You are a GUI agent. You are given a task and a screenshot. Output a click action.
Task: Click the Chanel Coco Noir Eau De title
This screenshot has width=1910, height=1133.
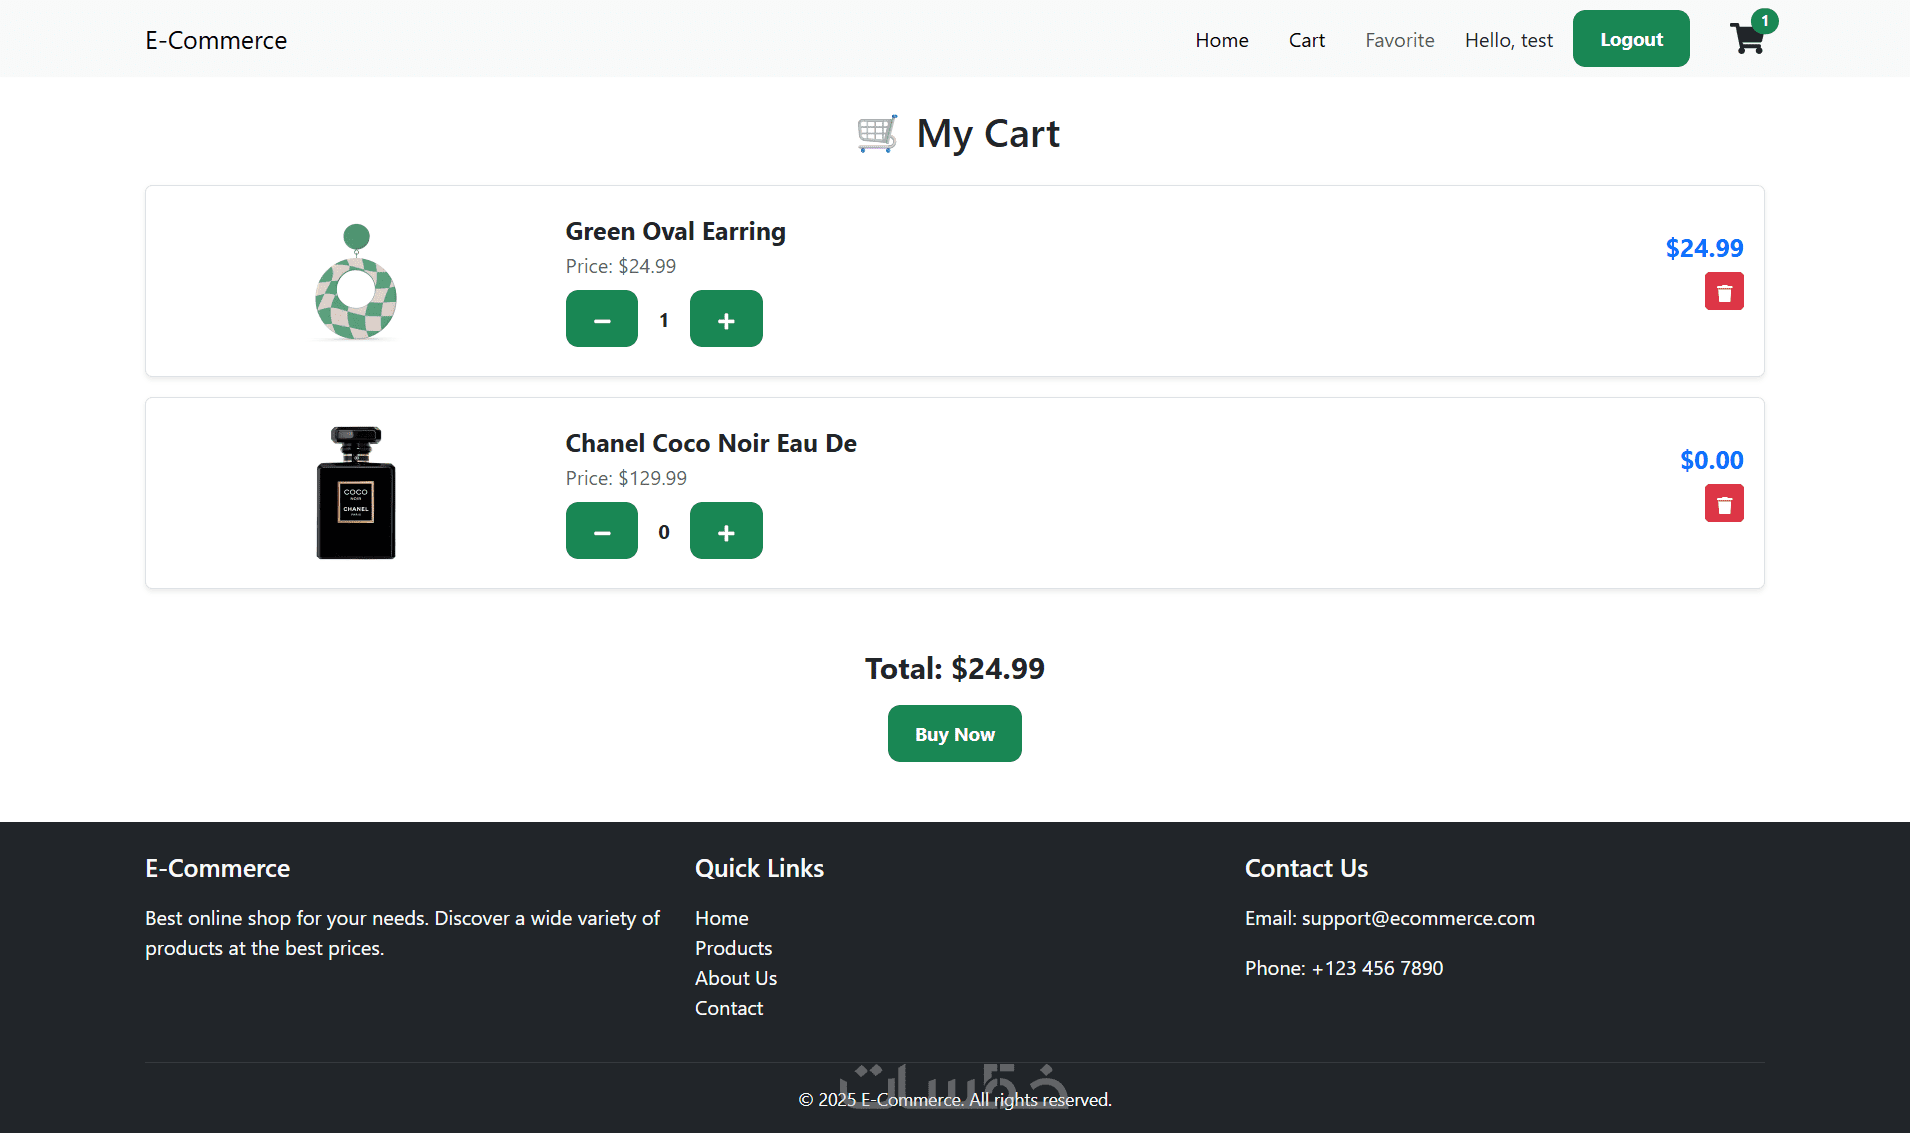pyautogui.click(x=711, y=444)
